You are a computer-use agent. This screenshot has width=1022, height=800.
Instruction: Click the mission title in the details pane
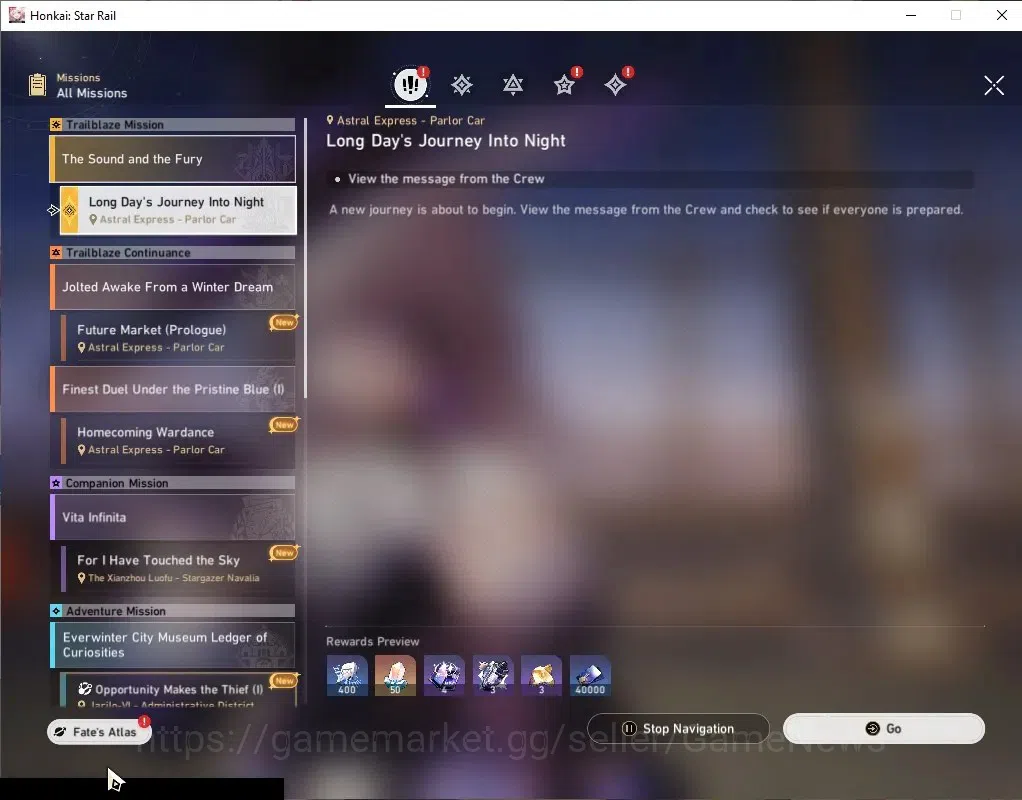pos(446,141)
